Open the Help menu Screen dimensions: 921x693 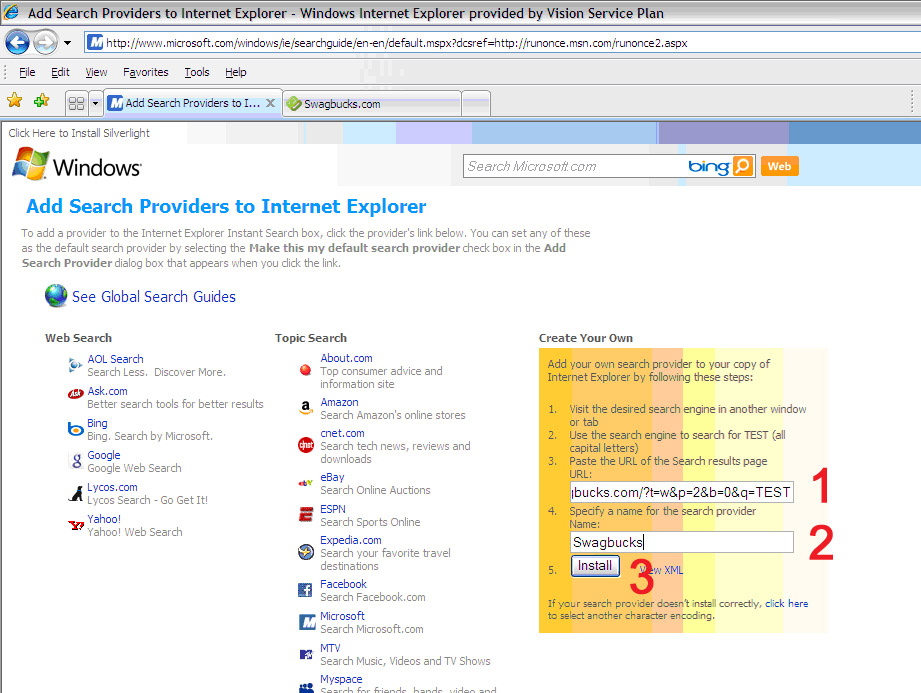tap(236, 72)
